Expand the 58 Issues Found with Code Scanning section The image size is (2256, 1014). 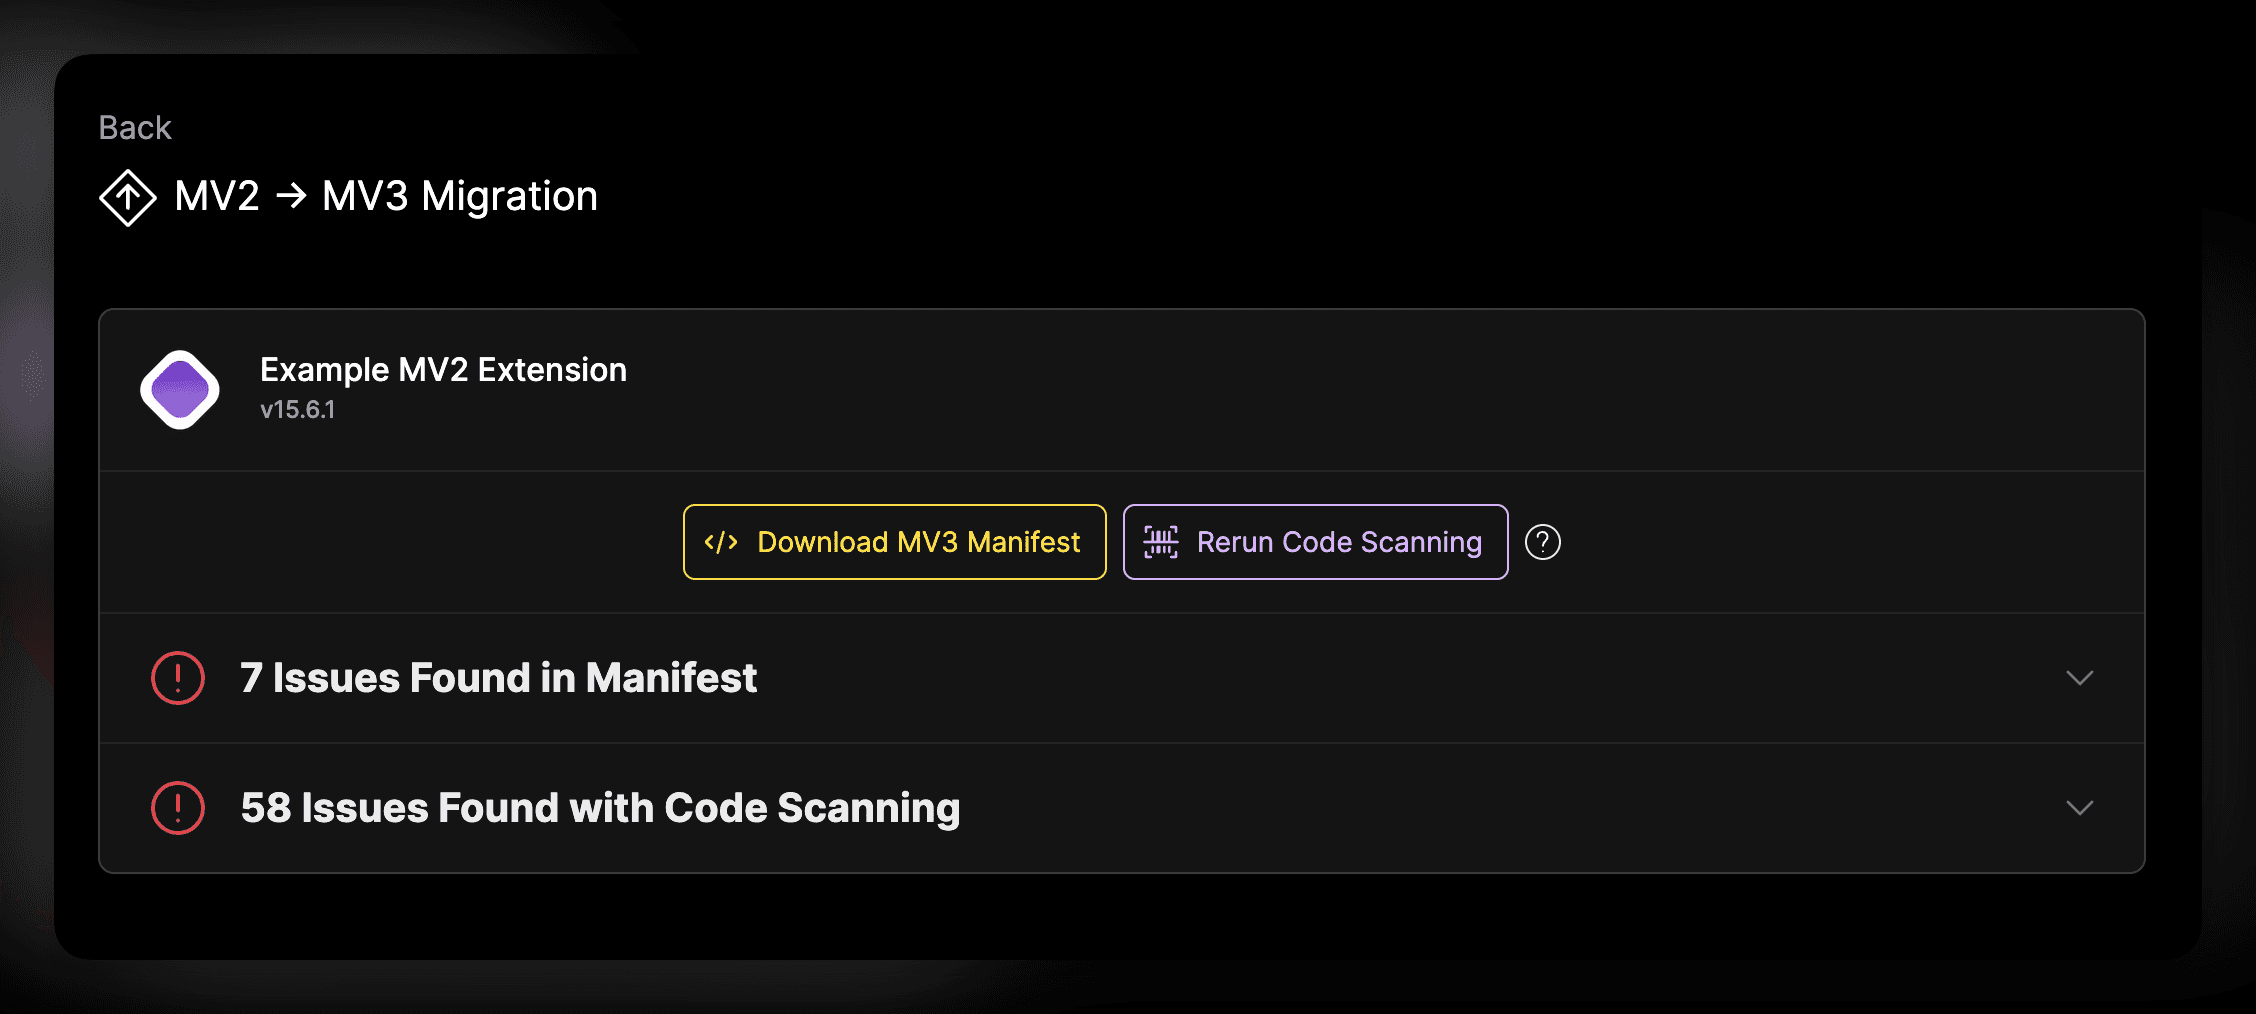click(600, 808)
